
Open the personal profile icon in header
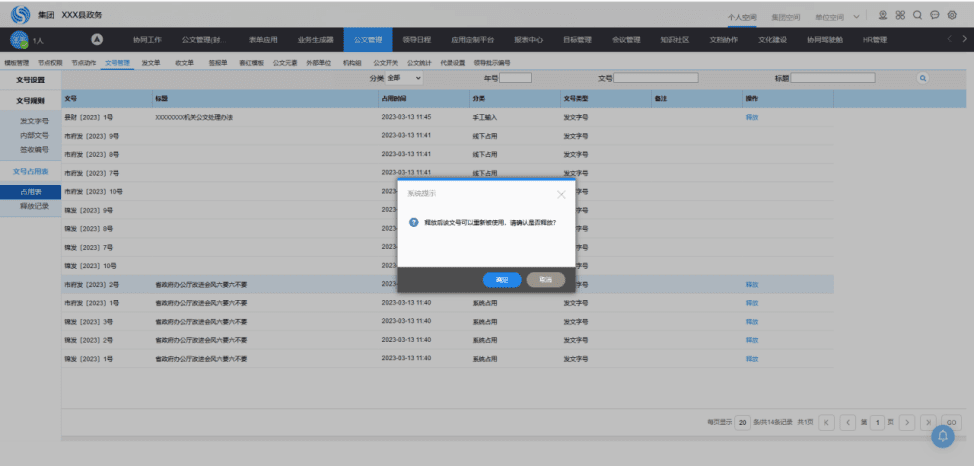tap(883, 16)
